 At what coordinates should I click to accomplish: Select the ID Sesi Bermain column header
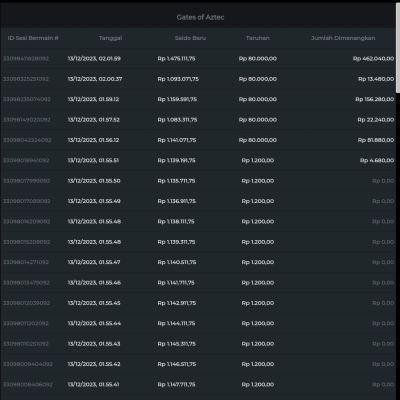click(x=33, y=38)
